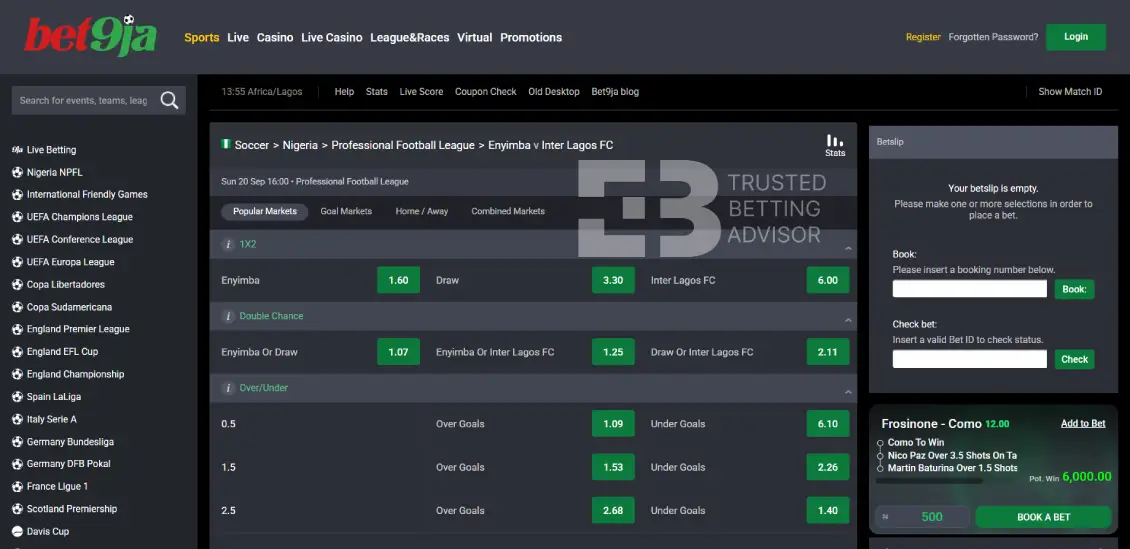Pick Enyimba Or Draw odds 1.07

tap(399, 352)
